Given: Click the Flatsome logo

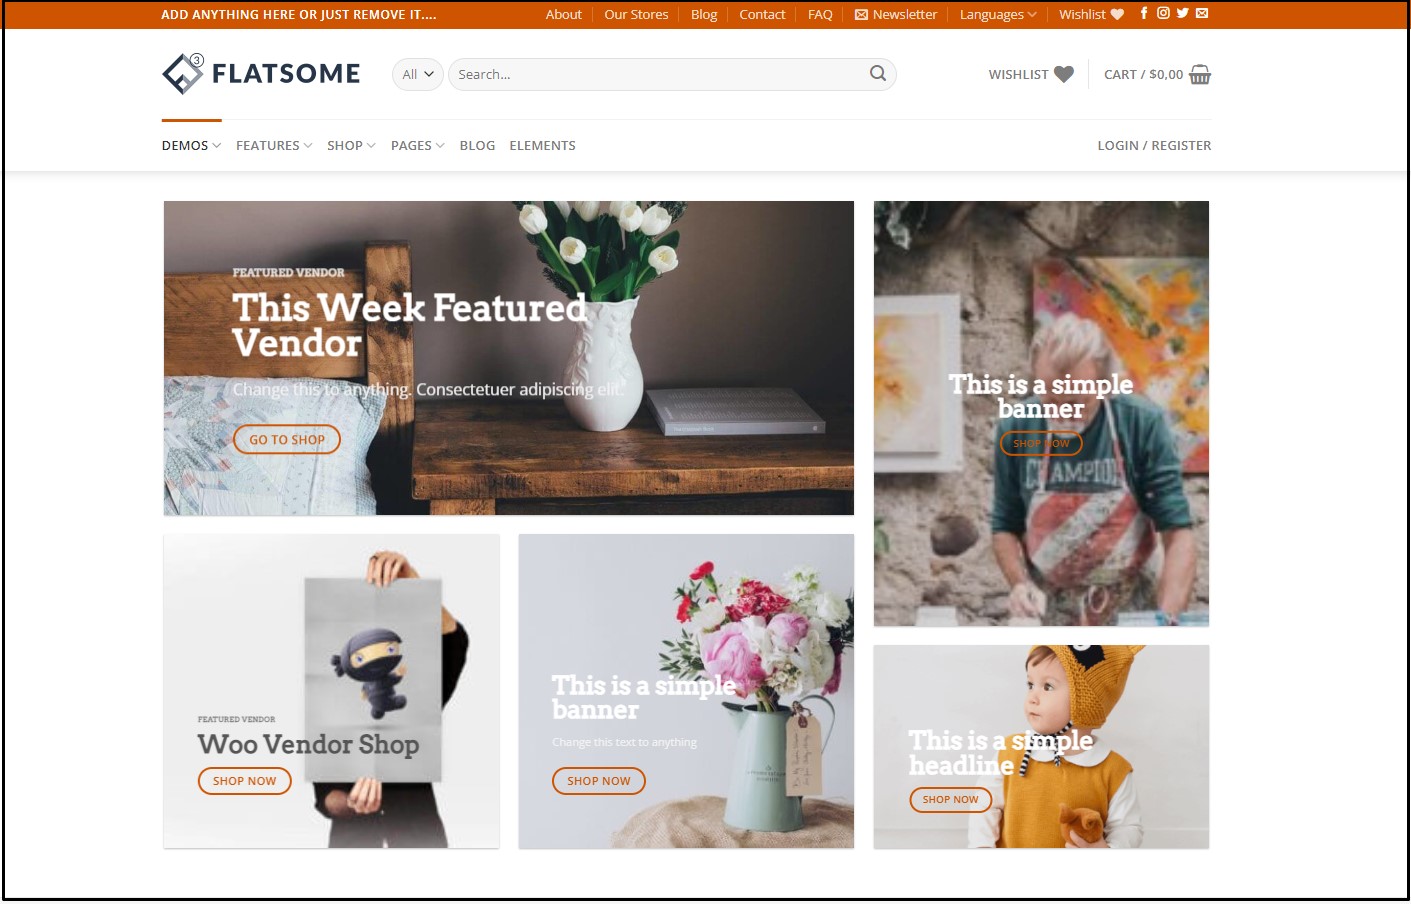Looking at the screenshot, I should click(261, 74).
